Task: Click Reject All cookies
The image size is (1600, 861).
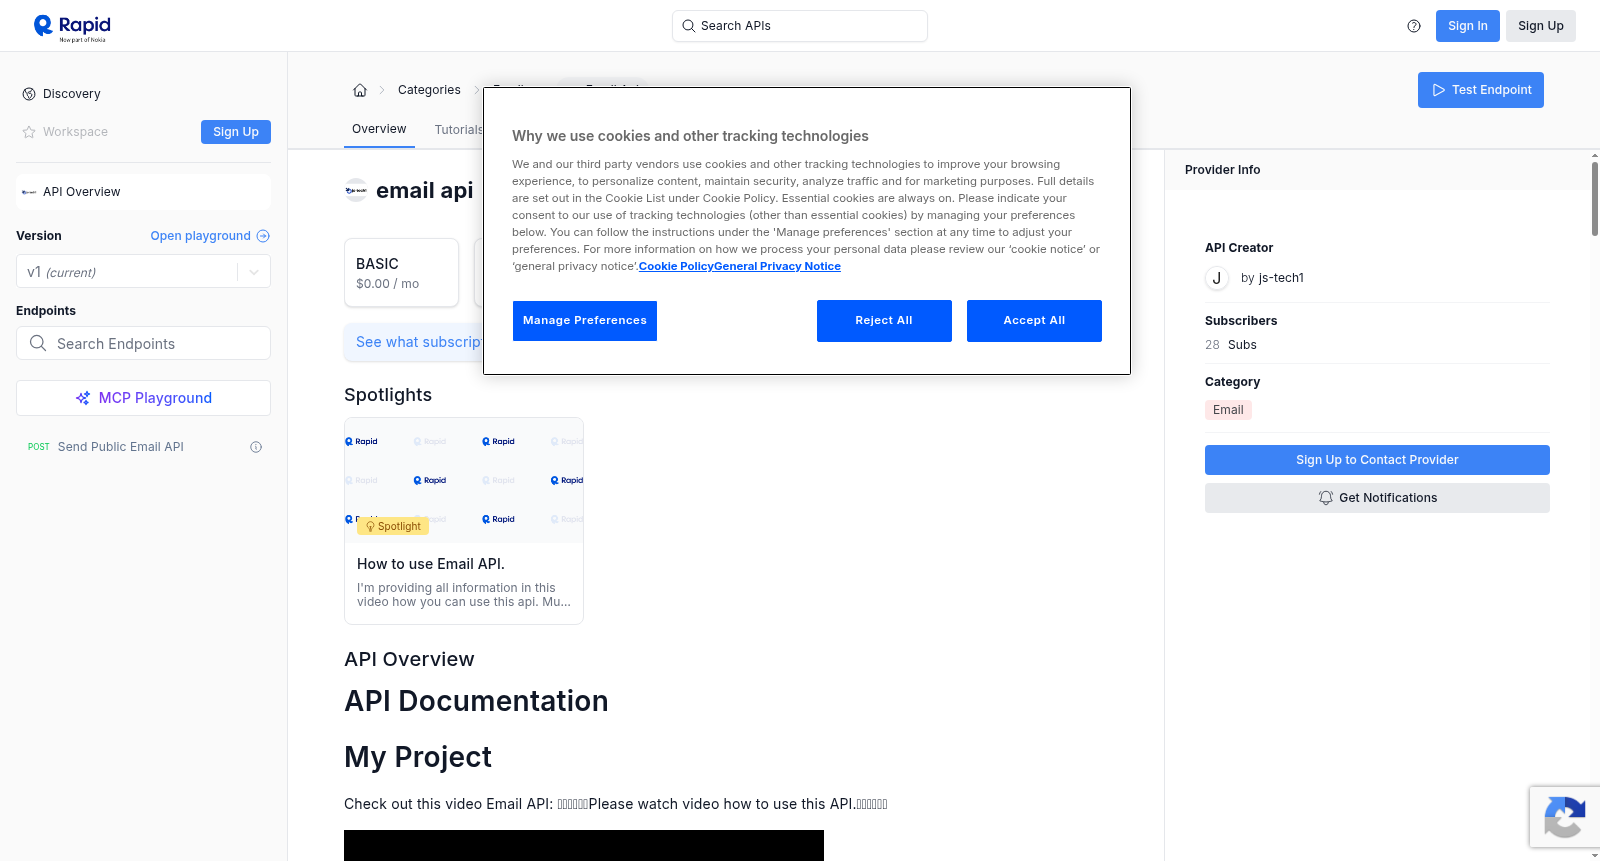Action: click(884, 321)
